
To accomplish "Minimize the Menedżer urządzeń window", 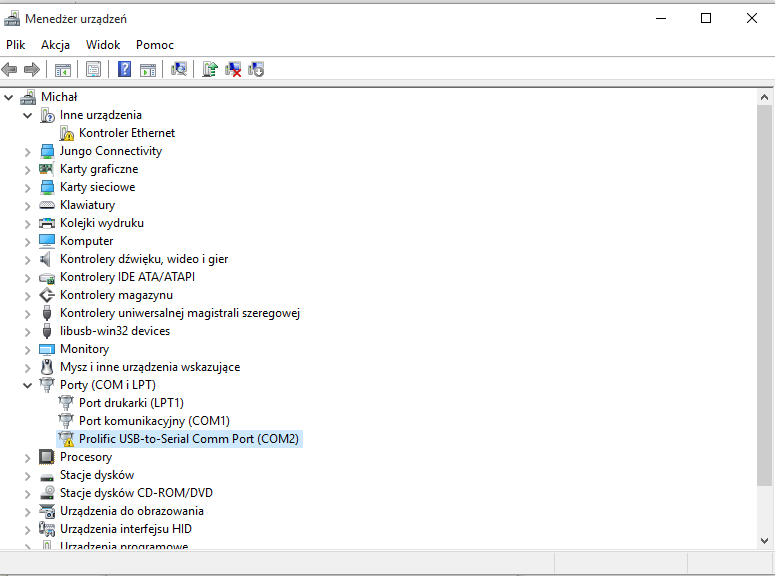I will pyautogui.click(x=661, y=19).
